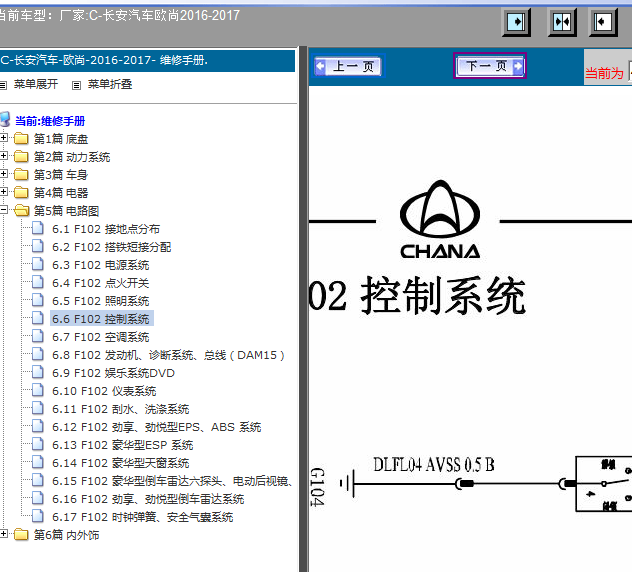Click the page icon of 6.10 仪表系统
This screenshot has width=632, height=572.
38,390
